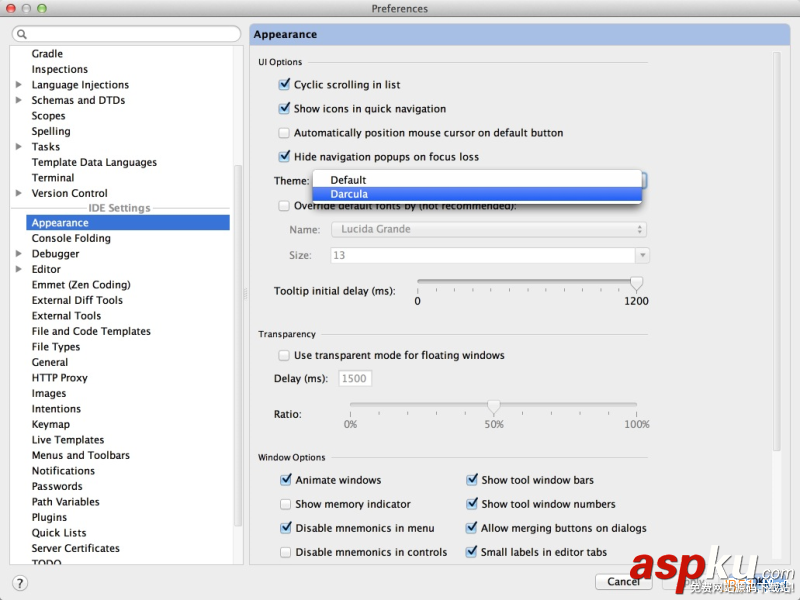Select Path Variables item

click(x=65, y=502)
